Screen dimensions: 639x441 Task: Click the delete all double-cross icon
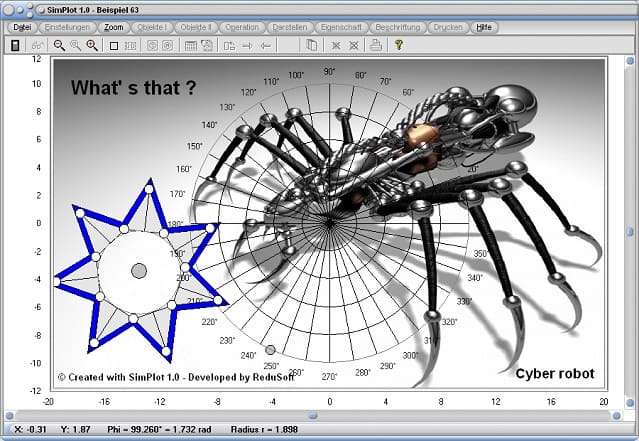354,46
